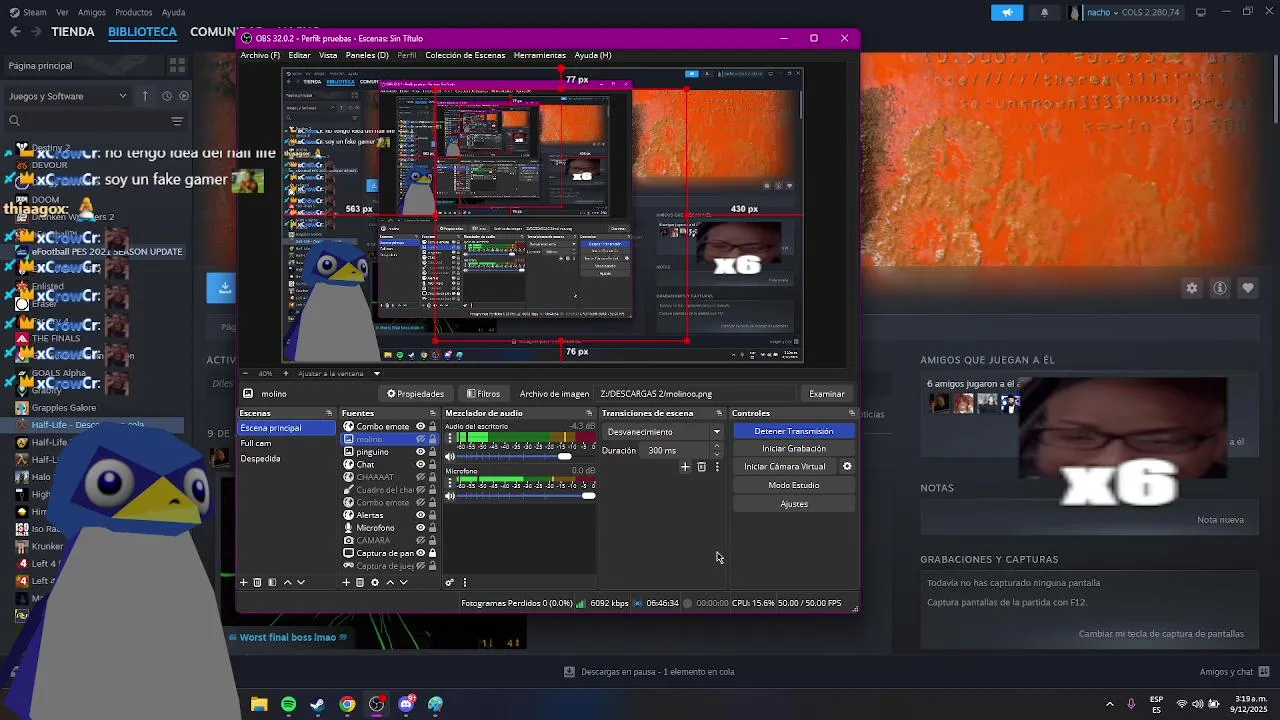Toggle lock on the Alertas source
1280x720 pixels.
(432, 515)
